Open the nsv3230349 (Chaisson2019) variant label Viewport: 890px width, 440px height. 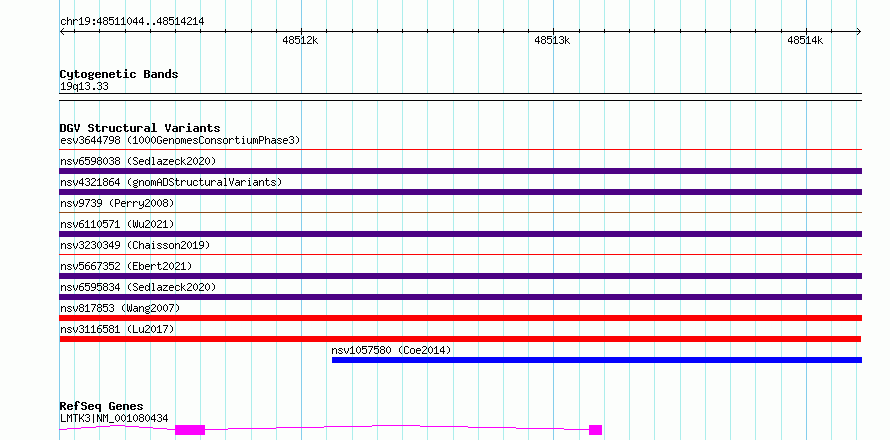[x=135, y=245]
